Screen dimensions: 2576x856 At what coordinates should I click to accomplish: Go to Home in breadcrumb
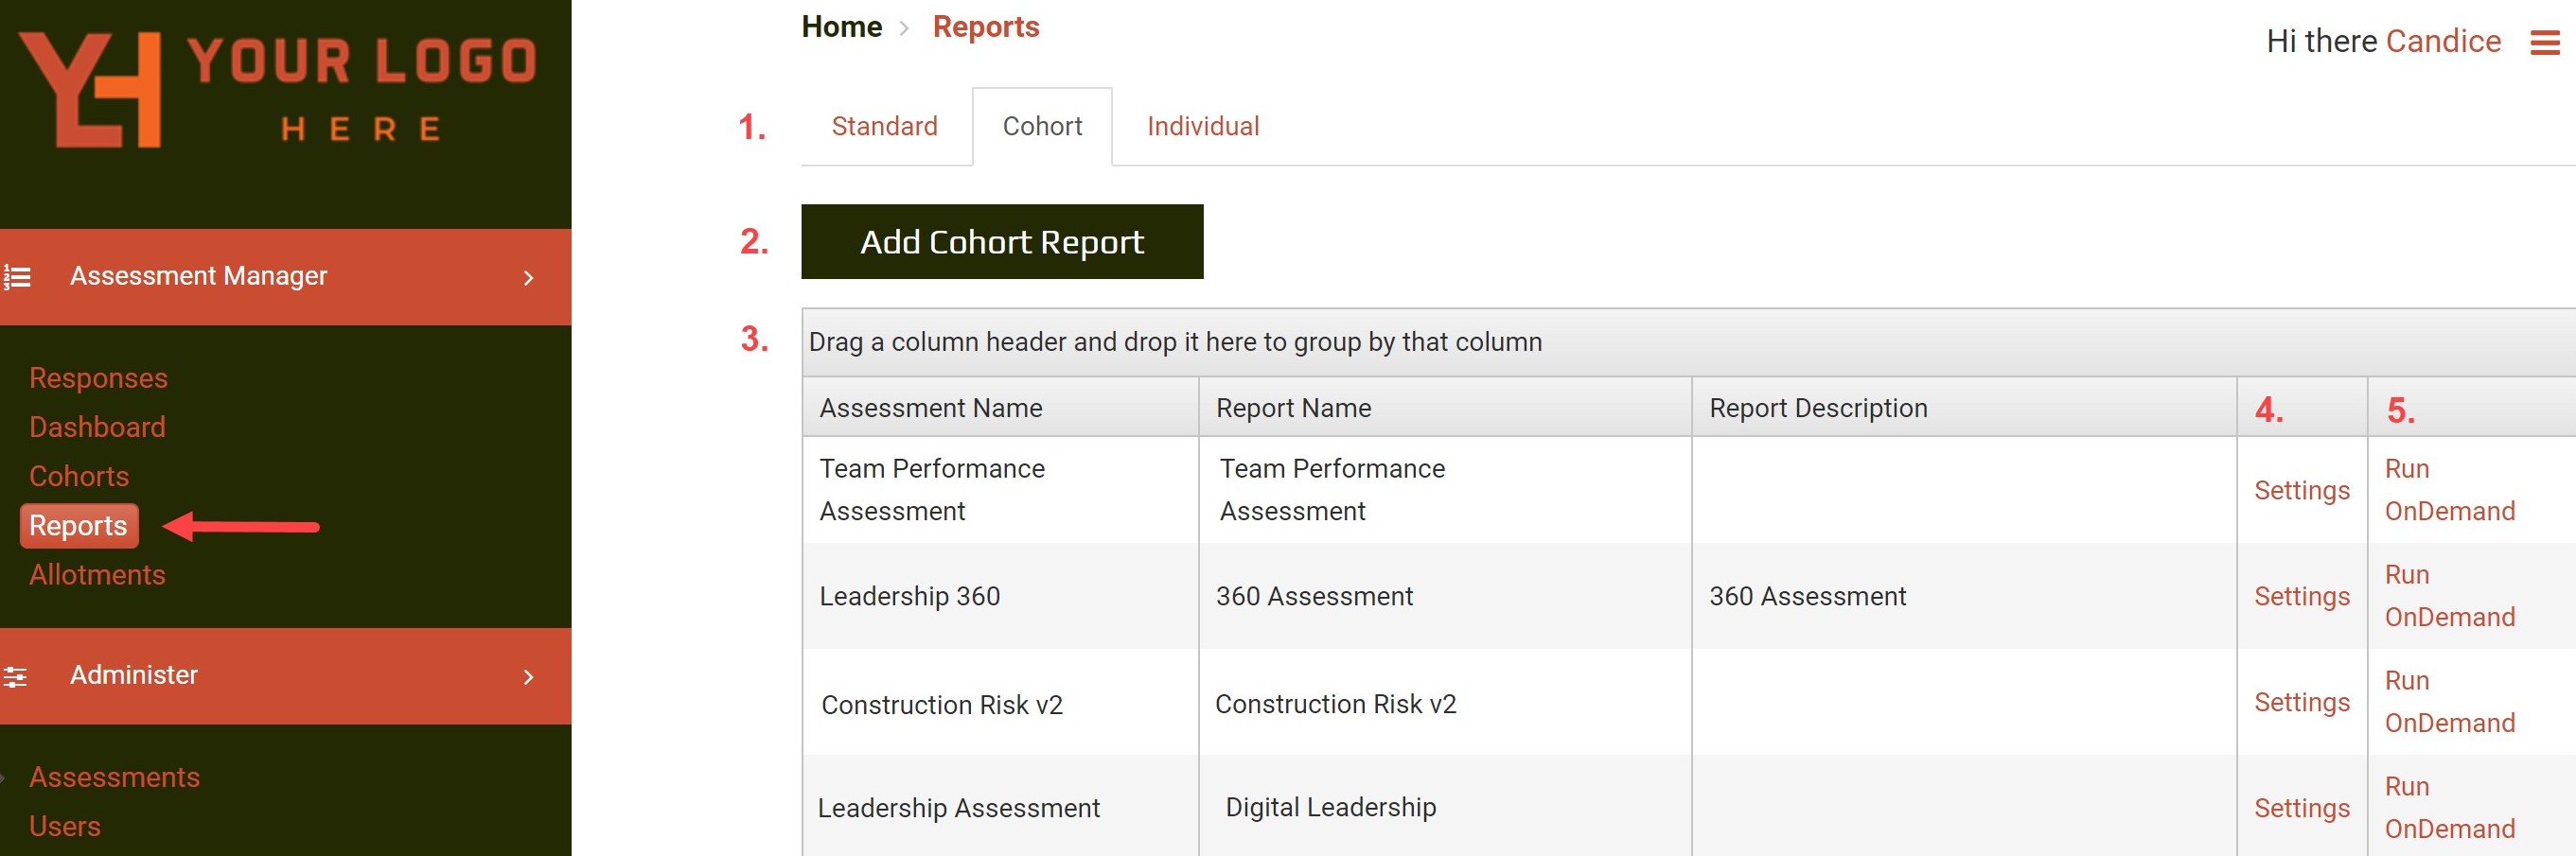tap(841, 27)
